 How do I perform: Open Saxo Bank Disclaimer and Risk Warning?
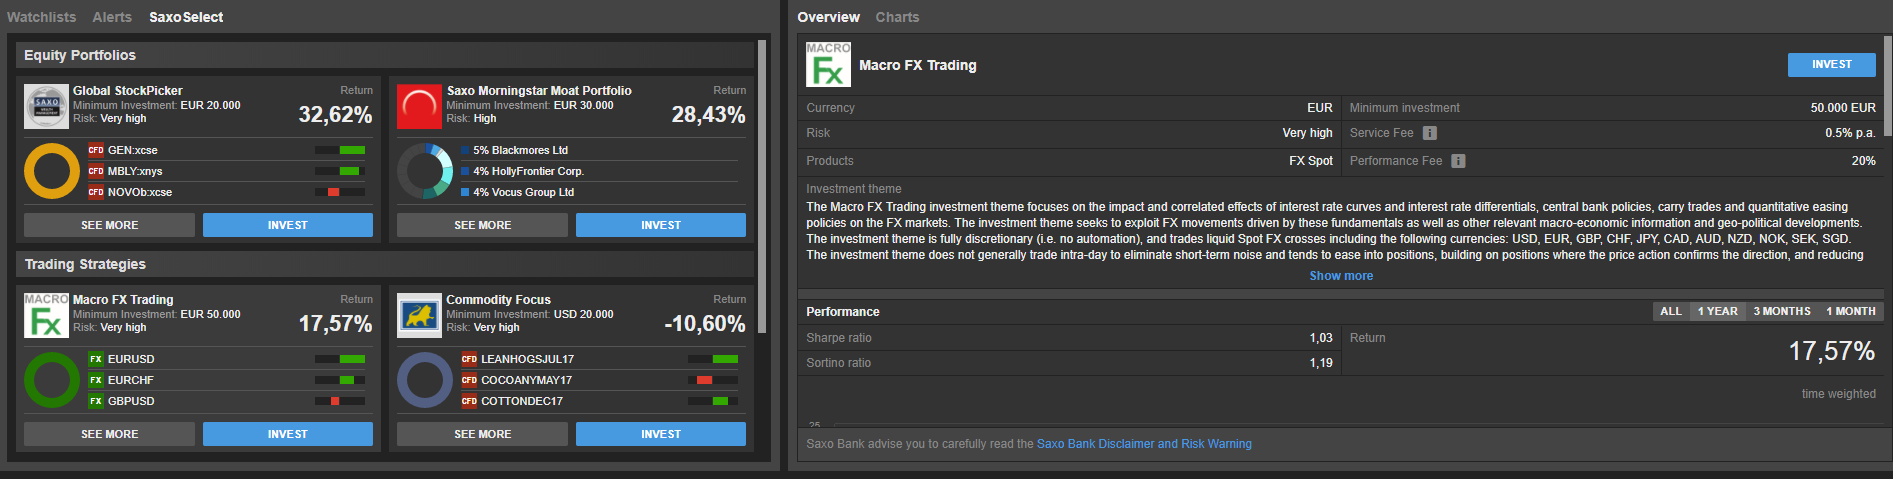(x=1144, y=444)
